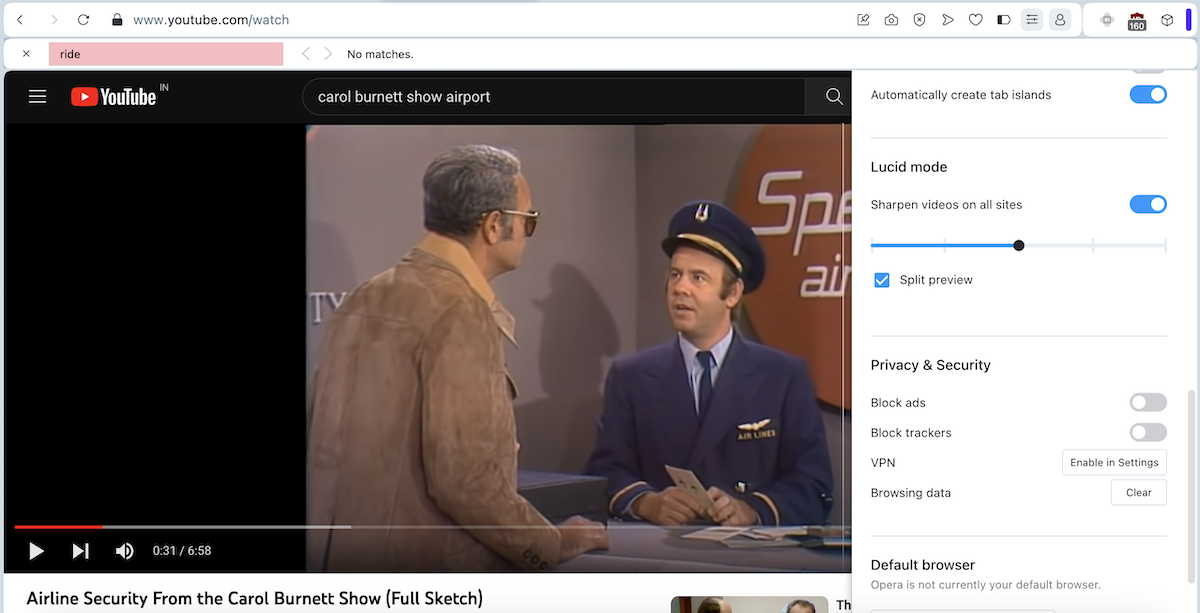The image size is (1200, 613).
Task: Open the recommended video thumbnail below
Action: point(749,604)
